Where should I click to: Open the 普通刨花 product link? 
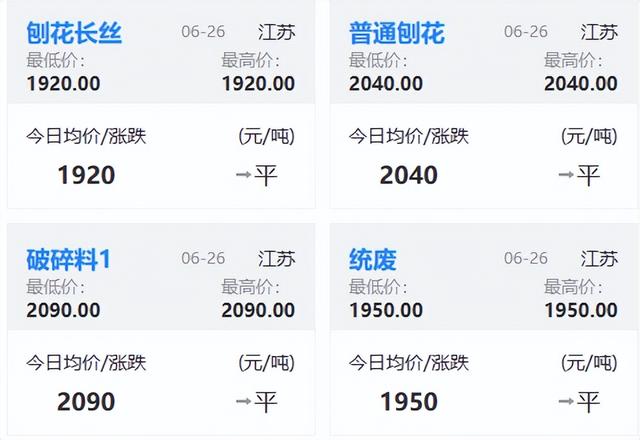click(x=396, y=33)
